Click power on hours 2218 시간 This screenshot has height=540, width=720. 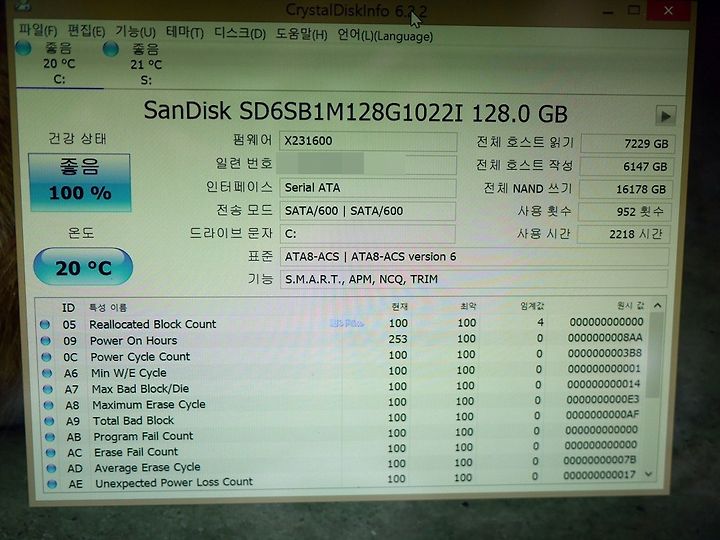coord(624,234)
